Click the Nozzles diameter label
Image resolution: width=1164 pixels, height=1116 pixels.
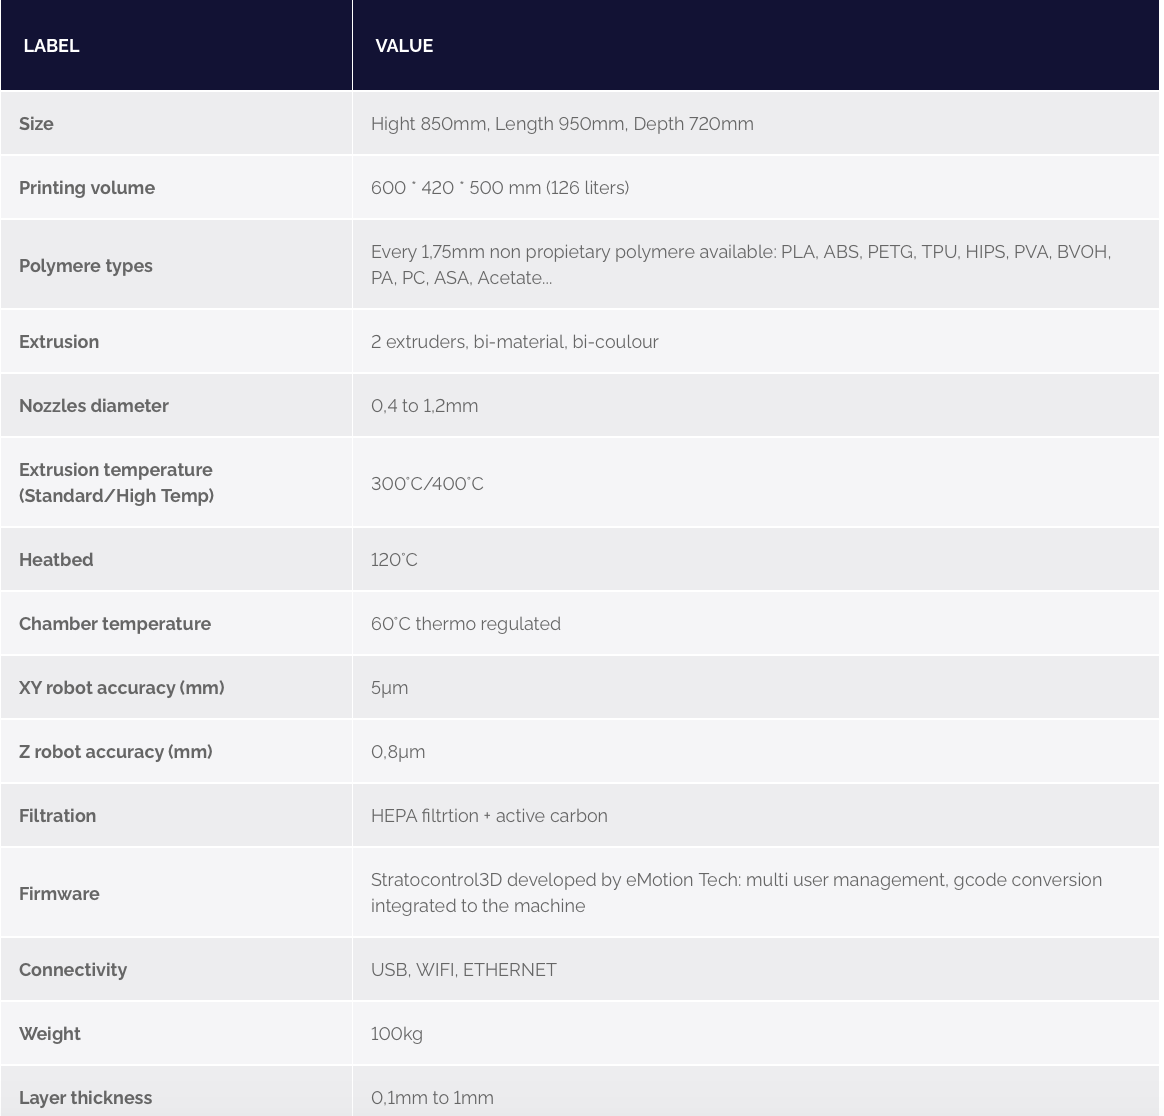[94, 405]
